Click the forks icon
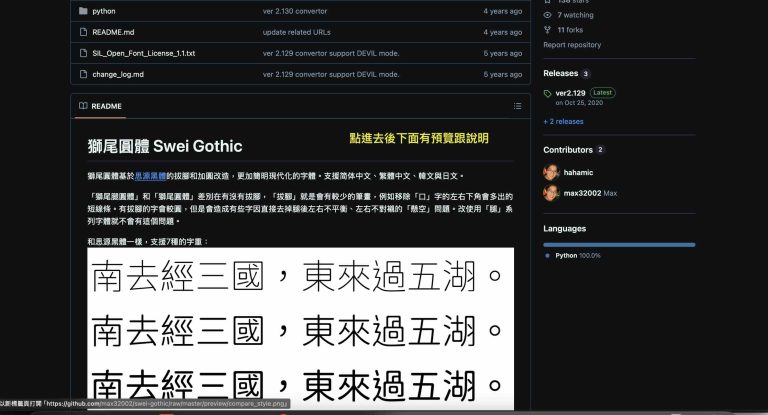Viewport: 768px width, 415px height. pos(548,30)
